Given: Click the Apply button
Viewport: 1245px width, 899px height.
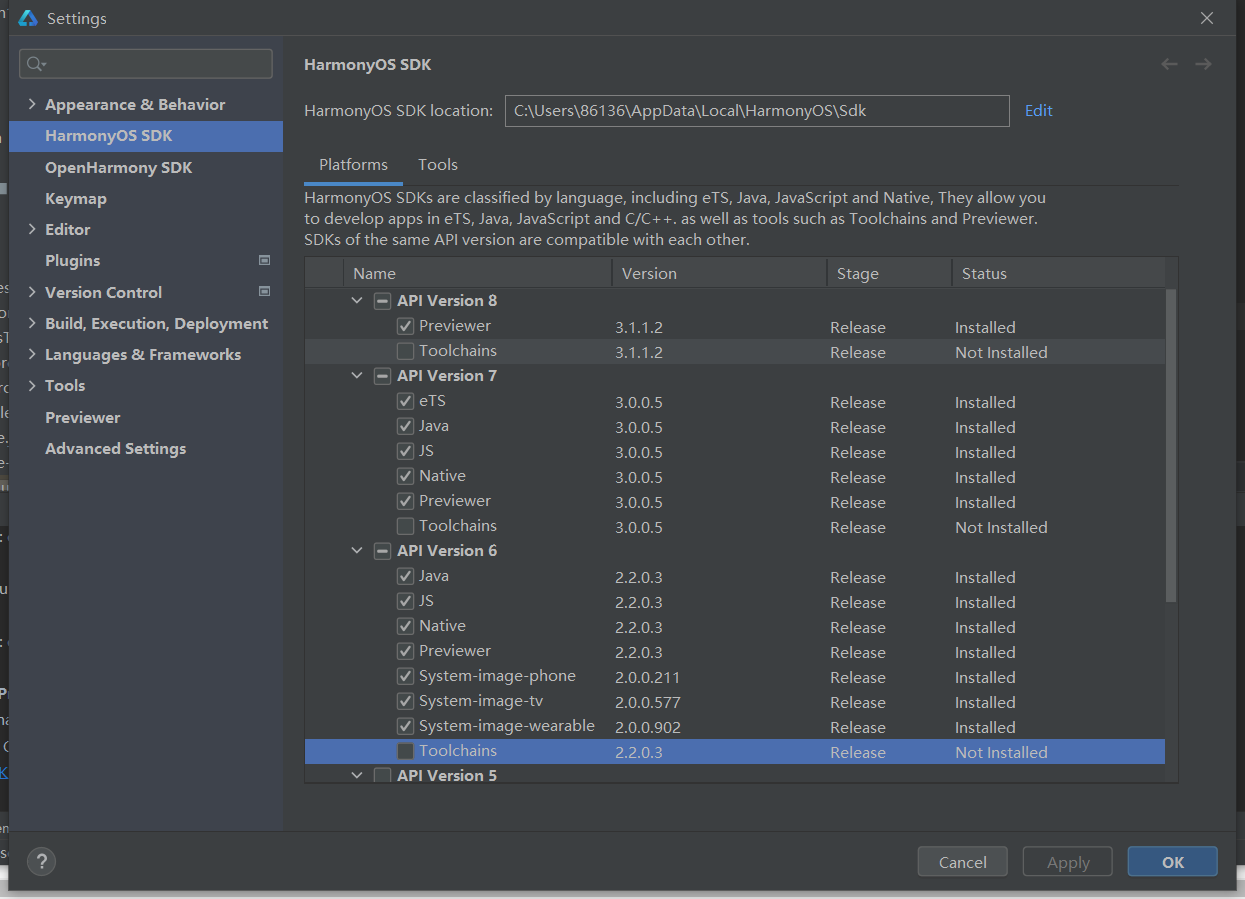Looking at the screenshot, I should pyautogui.click(x=1068, y=862).
